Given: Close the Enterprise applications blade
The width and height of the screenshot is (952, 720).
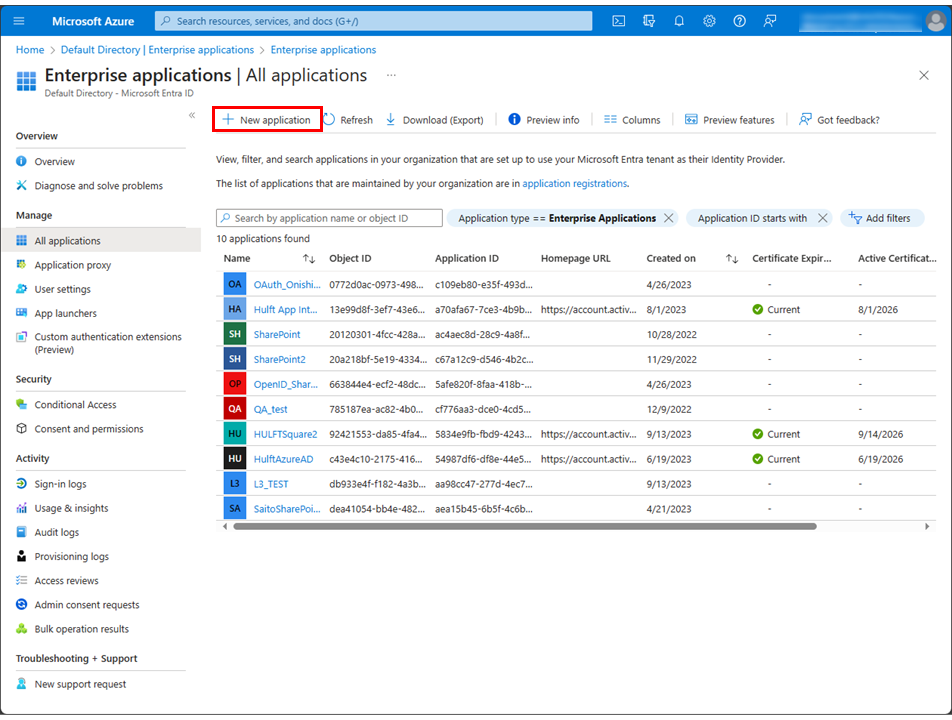Looking at the screenshot, I should click(923, 75).
